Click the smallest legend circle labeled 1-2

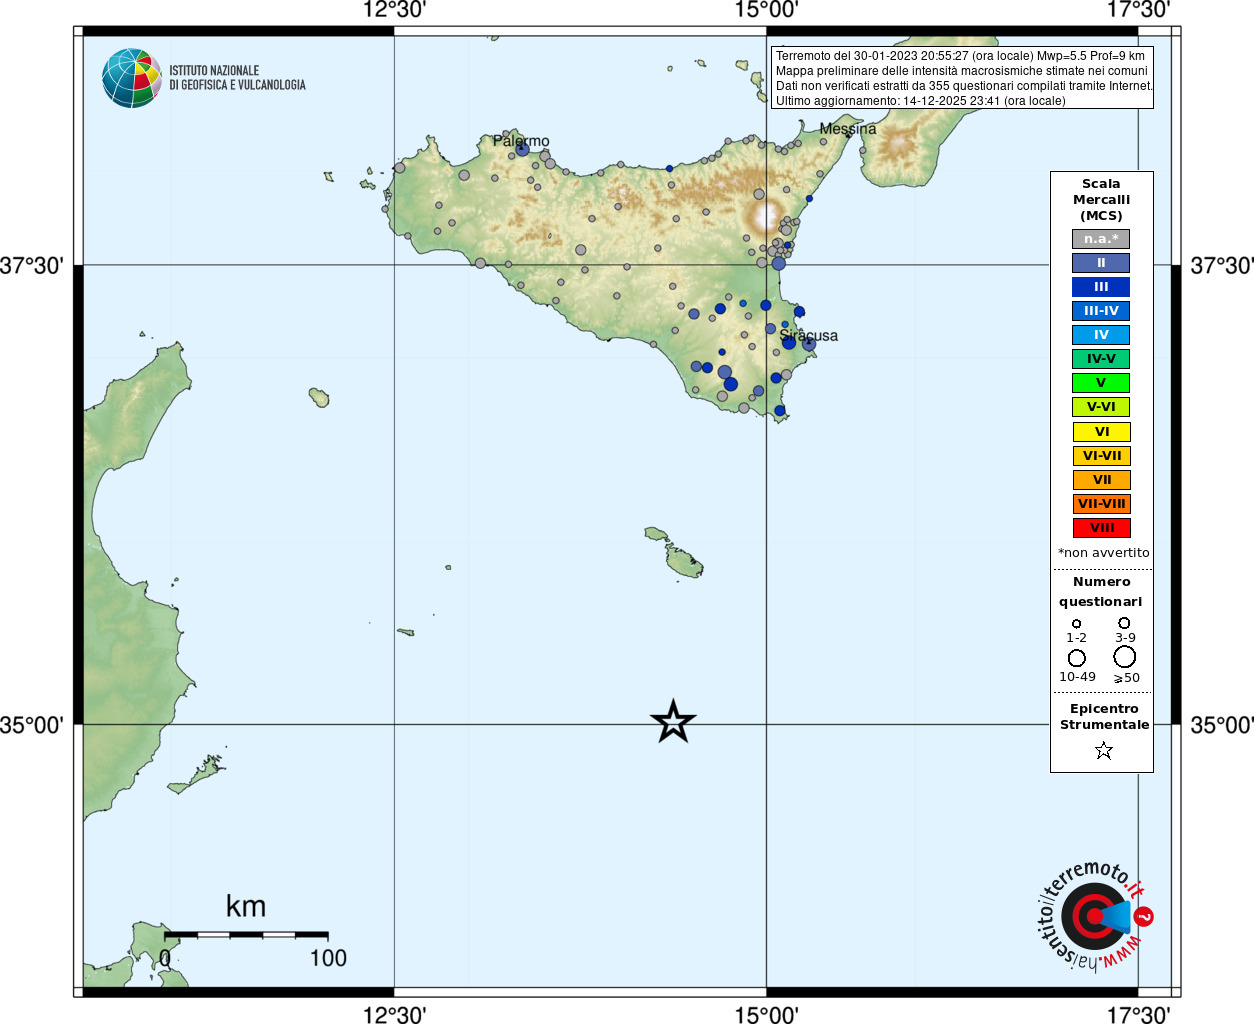point(1076,624)
